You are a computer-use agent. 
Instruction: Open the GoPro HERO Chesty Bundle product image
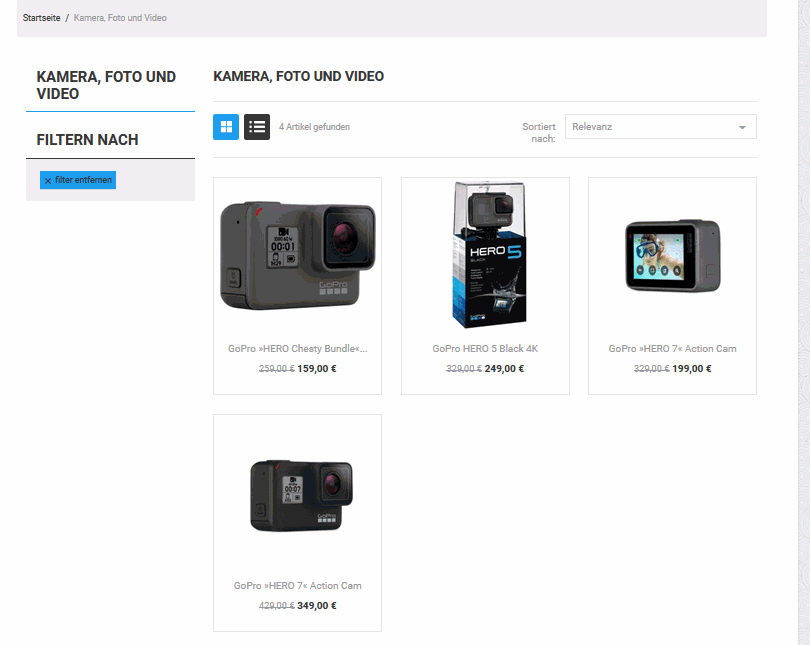pos(298,255)
